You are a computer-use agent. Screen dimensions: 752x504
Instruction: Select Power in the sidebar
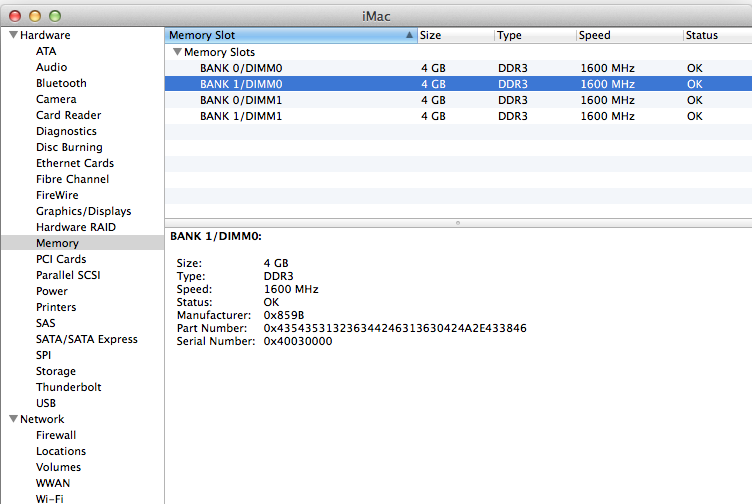point(52,291)
